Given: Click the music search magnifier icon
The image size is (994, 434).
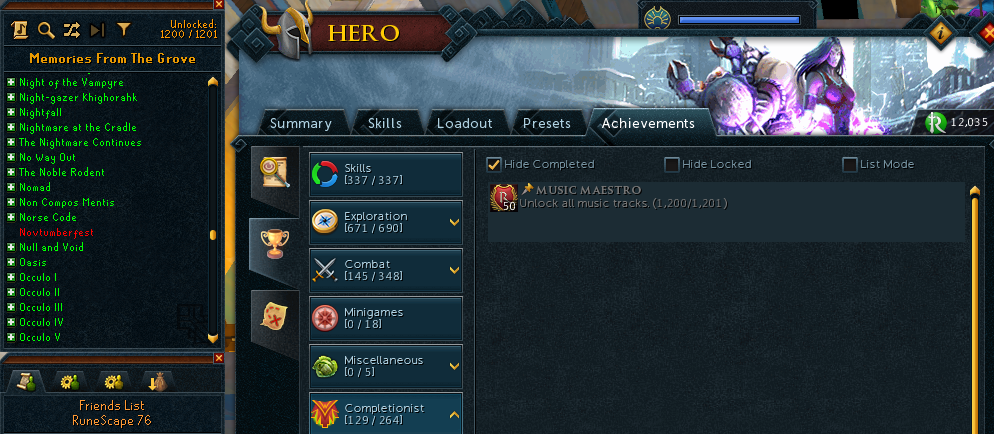Looking at the screenshot, I should (46, 29).
